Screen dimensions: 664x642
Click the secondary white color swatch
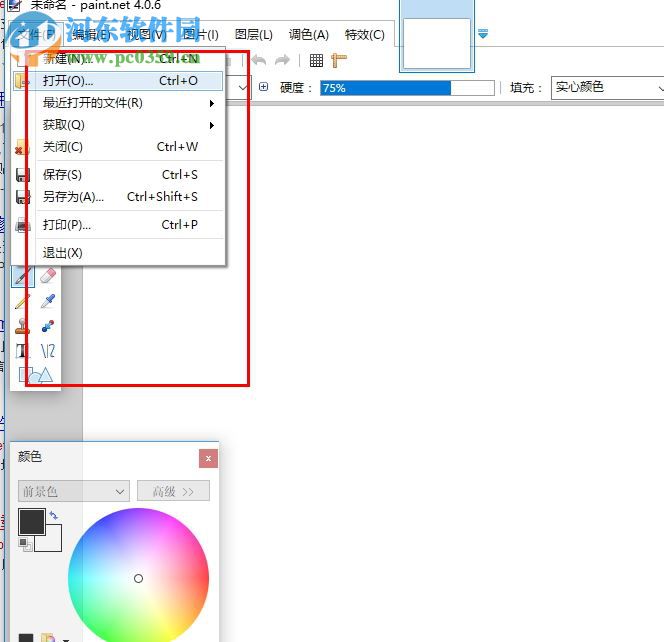53,542
